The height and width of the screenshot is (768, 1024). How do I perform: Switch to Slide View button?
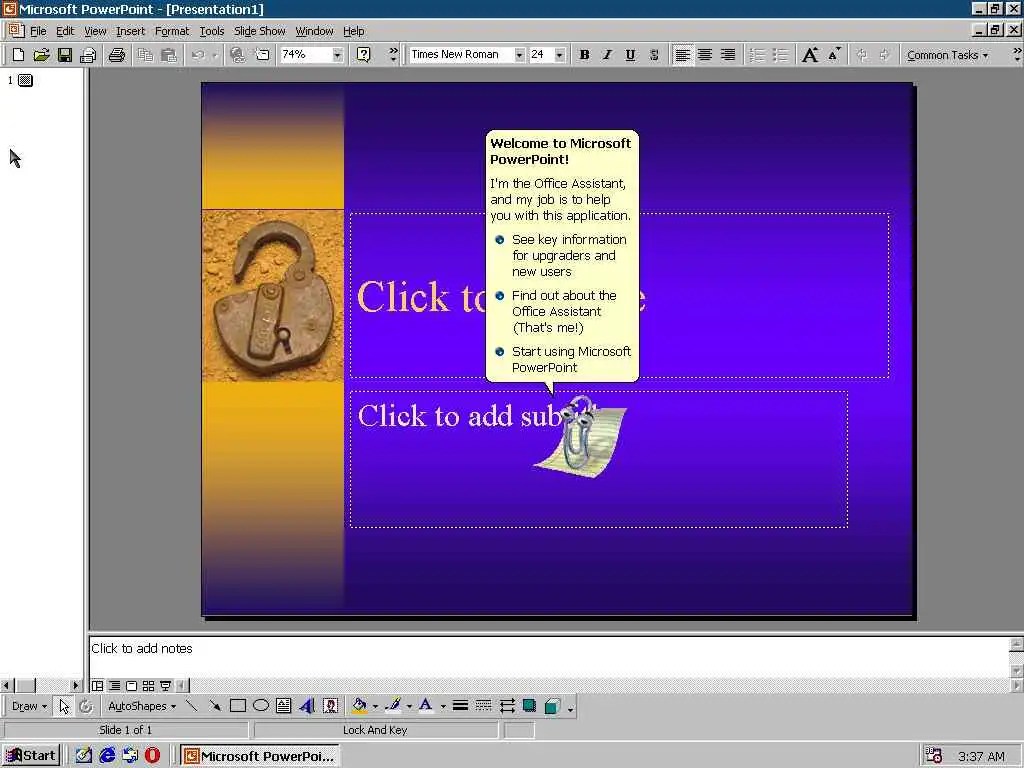pos(131,686)
